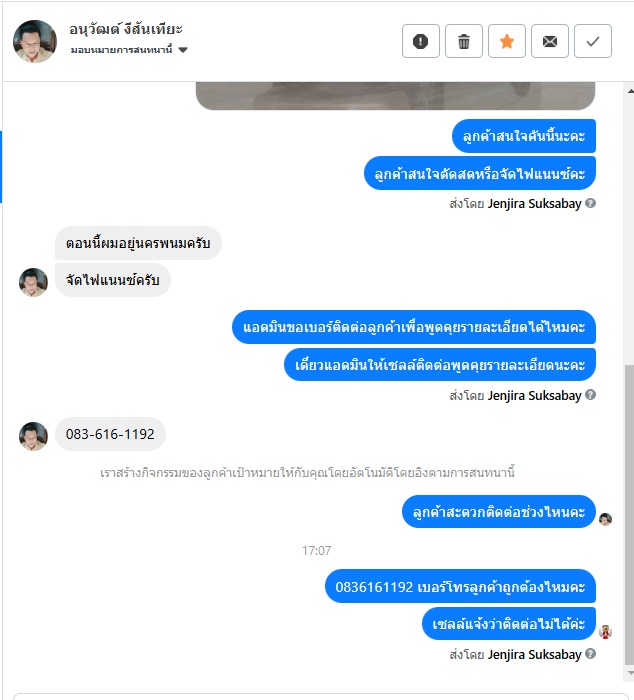Viewport: 634px width, 700px height.
Task: Mark conversation as spam with exclamation icon
Action: pyautogui.click(x=421, y=41)
